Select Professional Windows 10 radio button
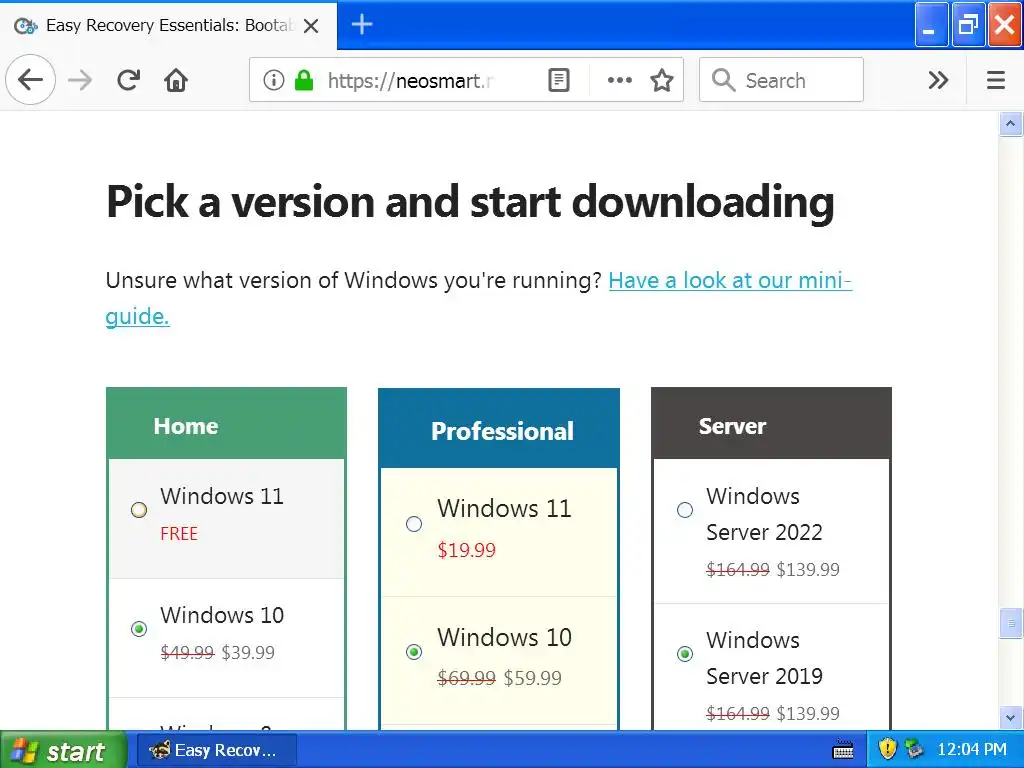 click(414, 652)
